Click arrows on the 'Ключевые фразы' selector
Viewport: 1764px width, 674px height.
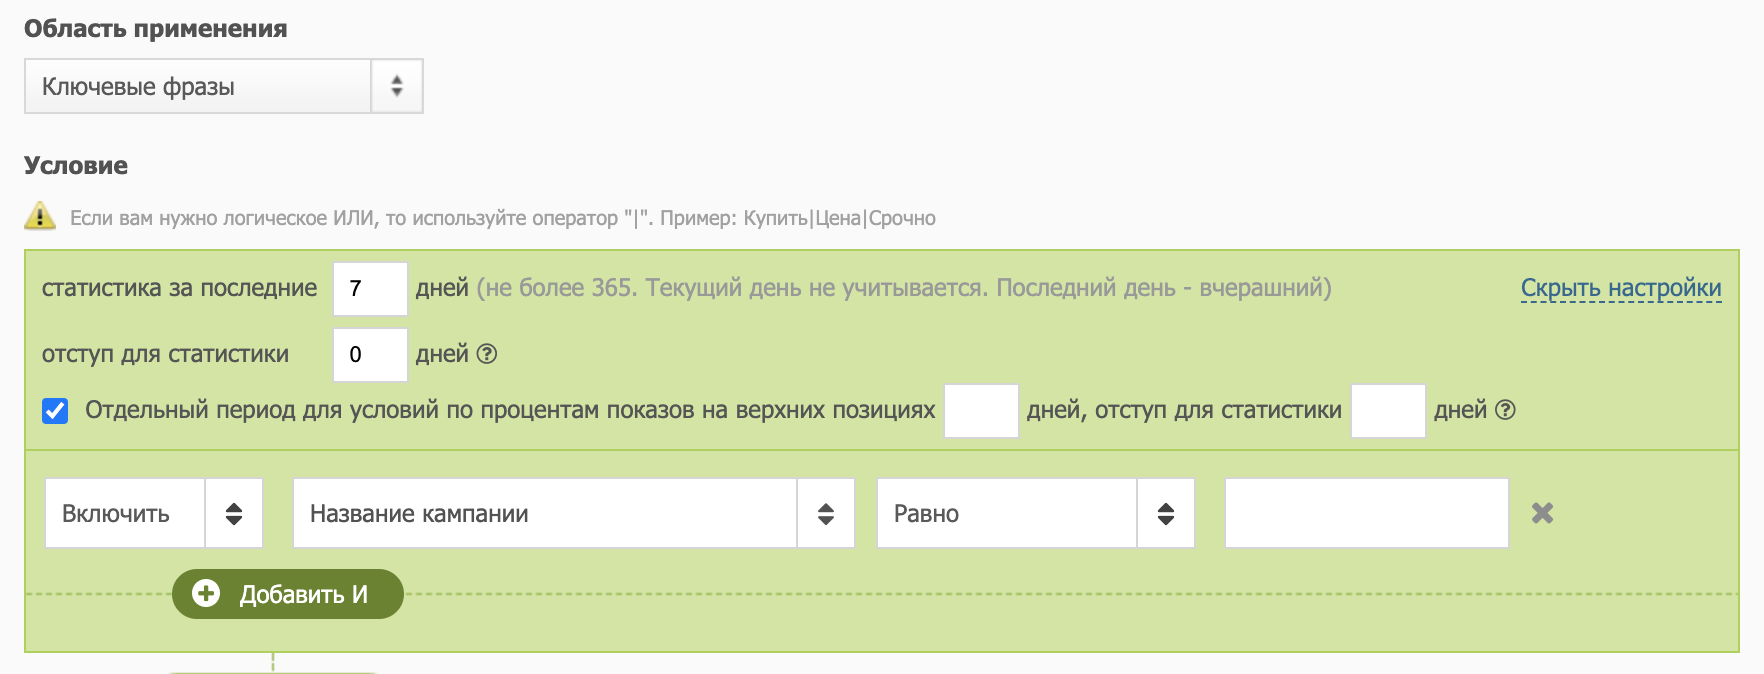coord(397,86)
